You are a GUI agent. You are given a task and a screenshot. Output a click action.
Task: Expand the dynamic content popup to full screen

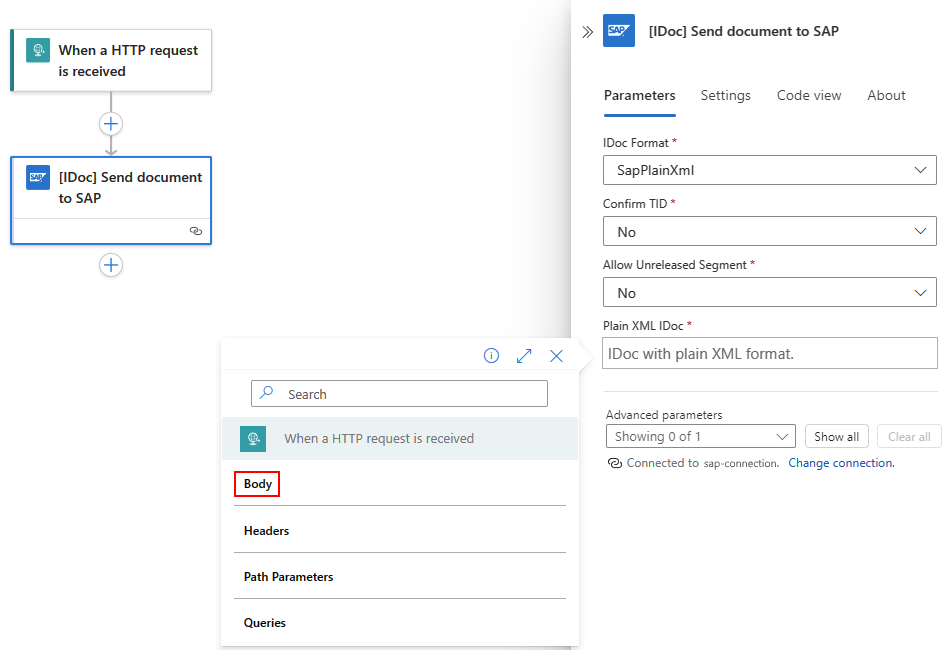point(524,356)
